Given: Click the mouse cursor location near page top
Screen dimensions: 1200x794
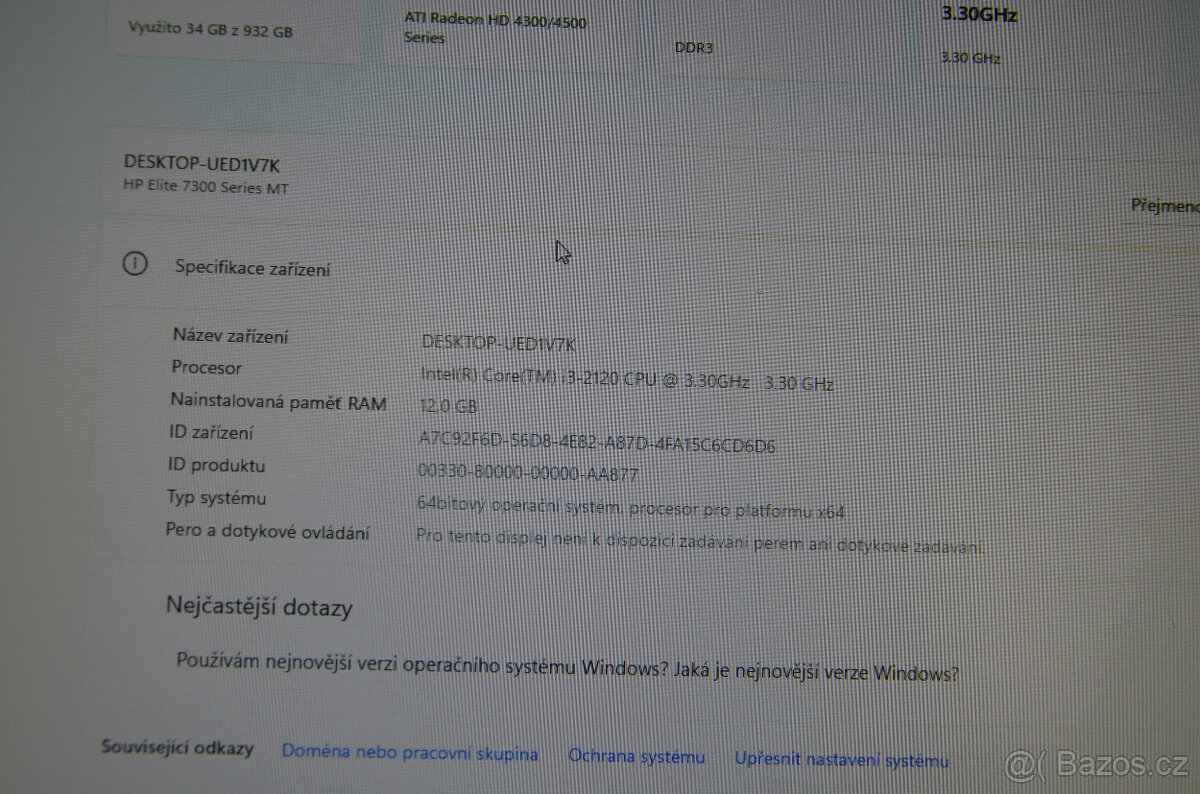Looking at the screenshot, I should (x=562, y=250).
